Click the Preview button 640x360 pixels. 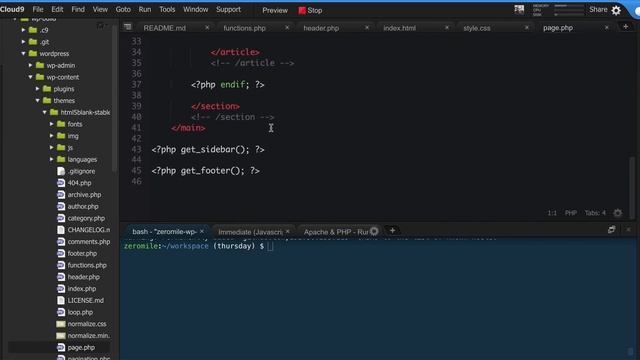275,10
